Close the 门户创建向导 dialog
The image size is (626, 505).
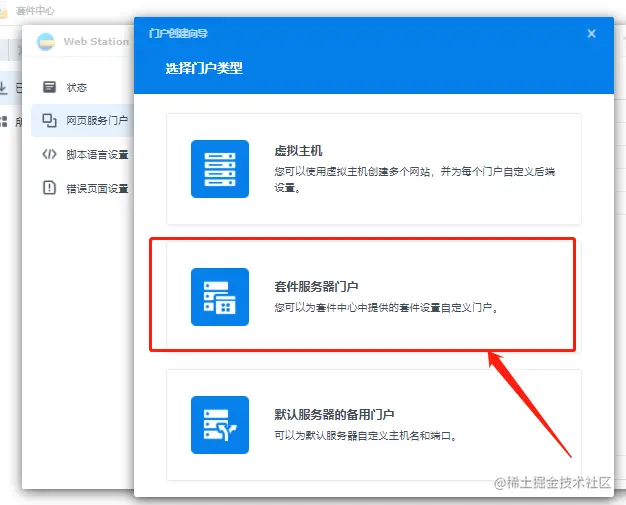tap(591, 34)
